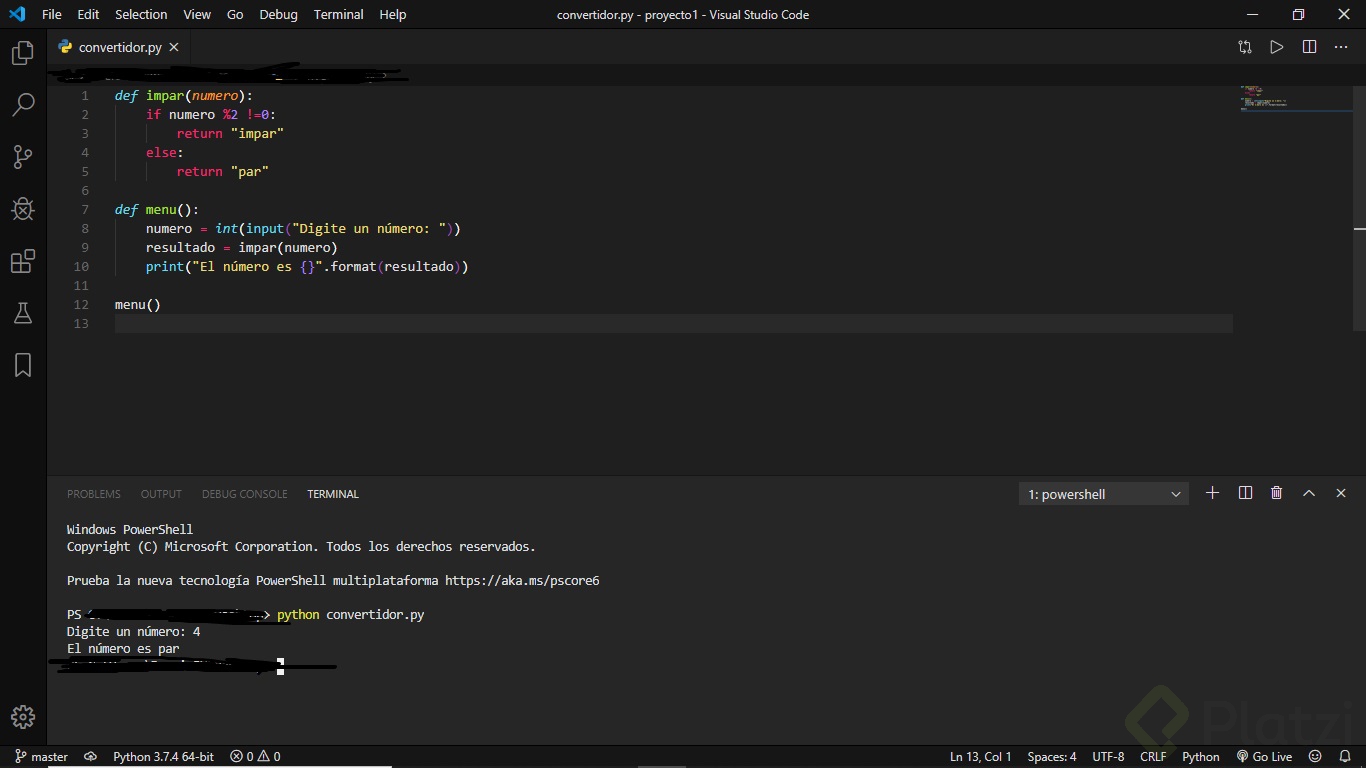The width and height of the screenshot is (1366, 768).
Task: Change the end of line sequence via CRLF
Action: [1153, 757]
